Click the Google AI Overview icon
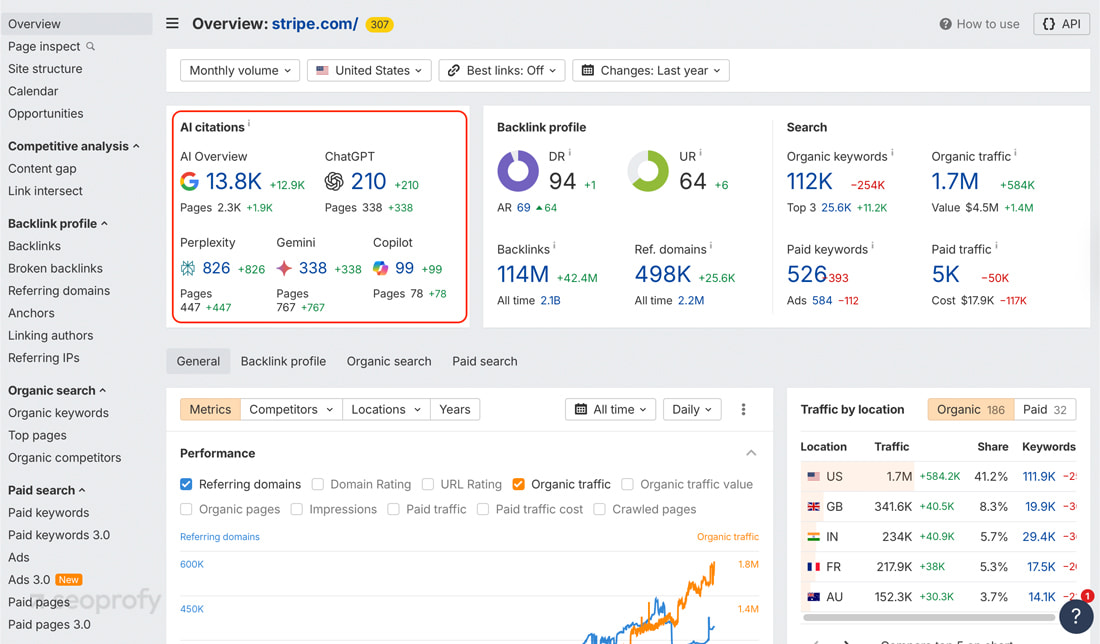 point(189,181)
